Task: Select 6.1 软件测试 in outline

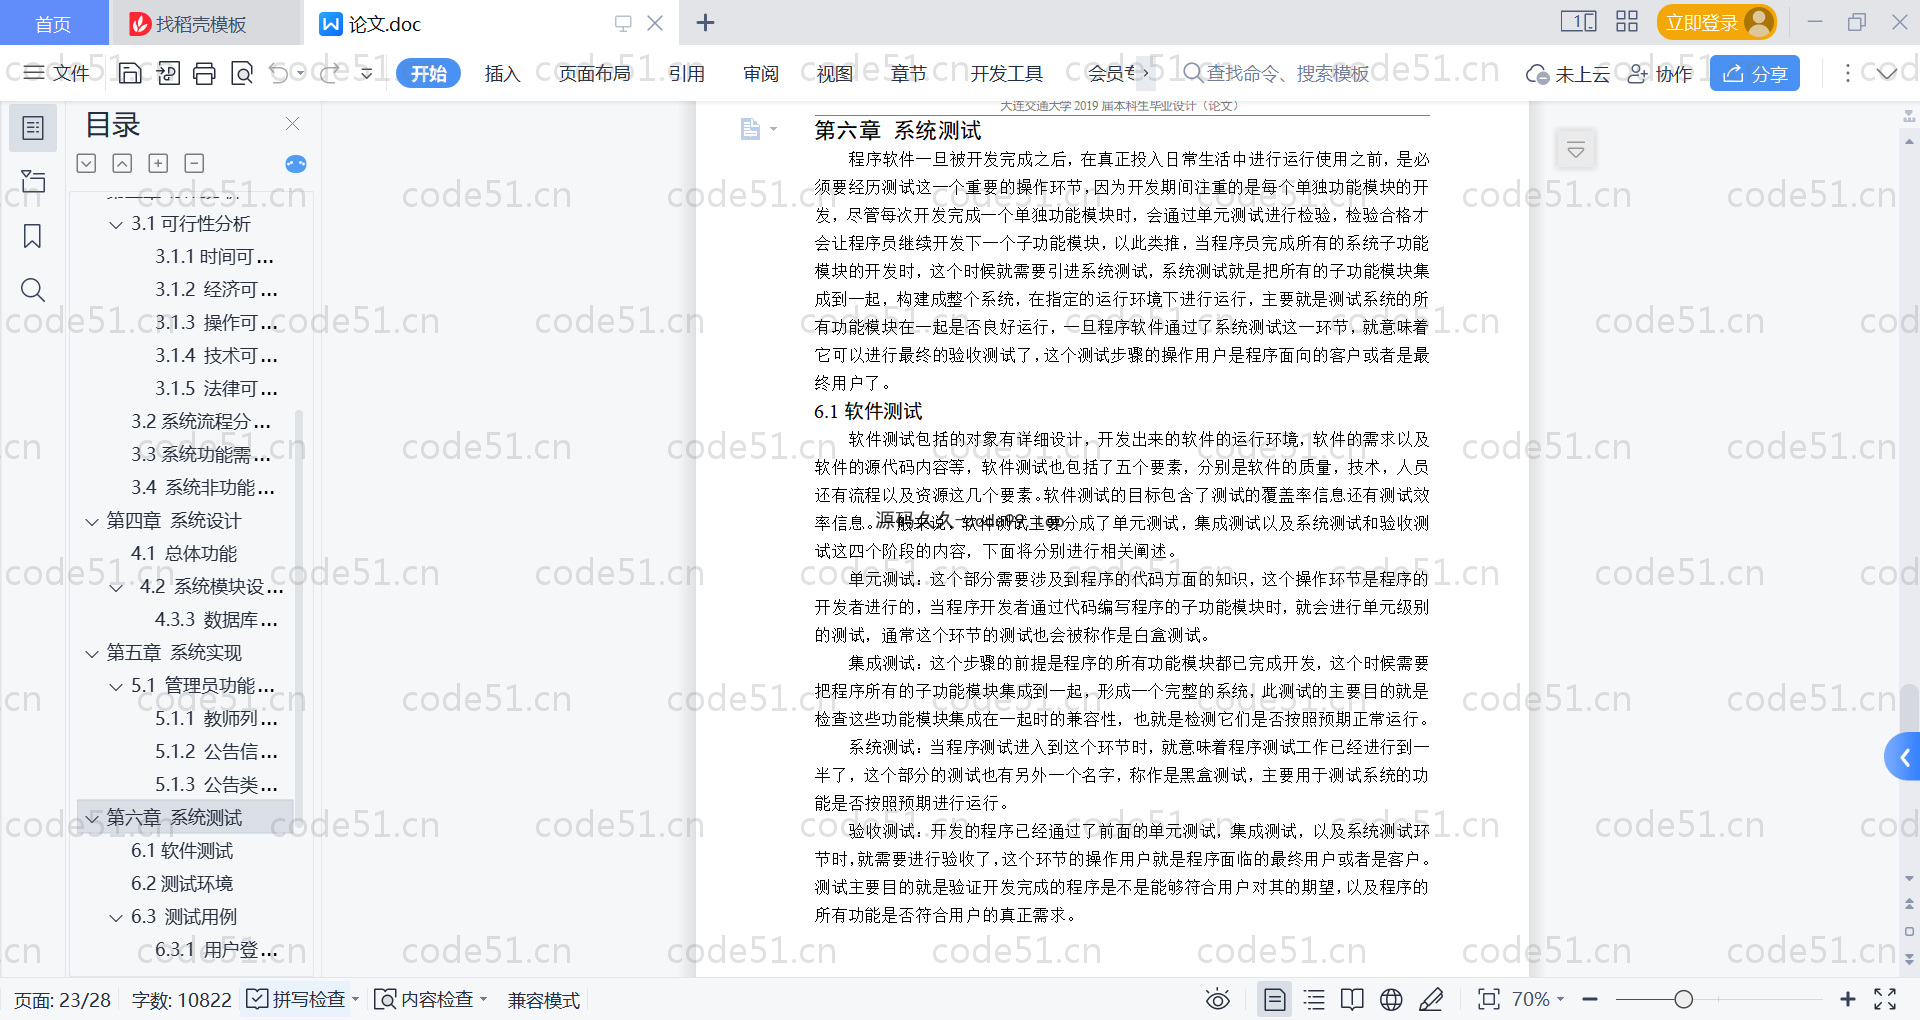Action: pos(182,851)
